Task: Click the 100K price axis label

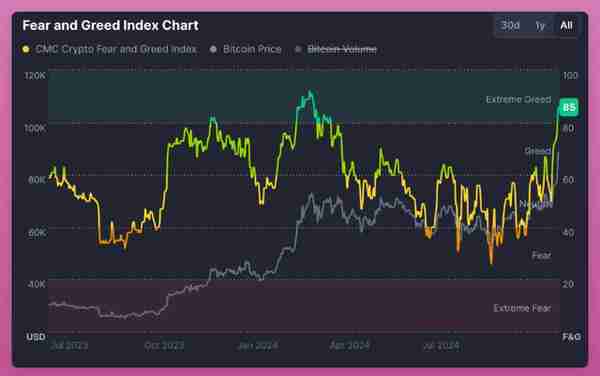Action: coord(35,128)
